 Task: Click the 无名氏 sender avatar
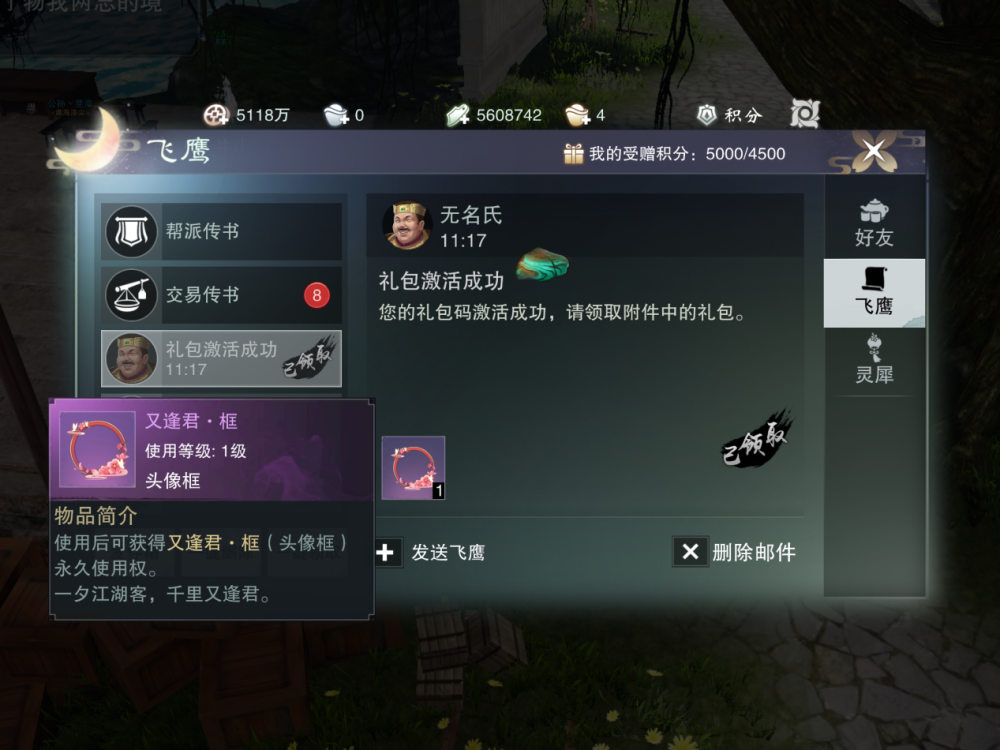pyautogui.click(x=408, y=225)
